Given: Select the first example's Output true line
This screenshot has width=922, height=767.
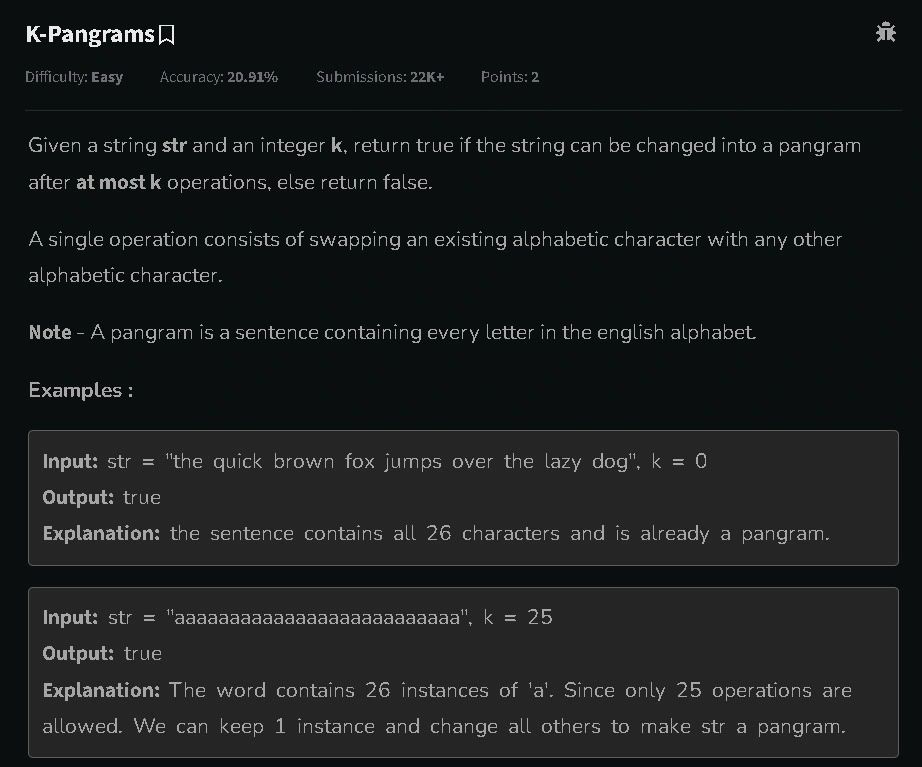Looking at the screenshot, I should (x=102, y=498).
